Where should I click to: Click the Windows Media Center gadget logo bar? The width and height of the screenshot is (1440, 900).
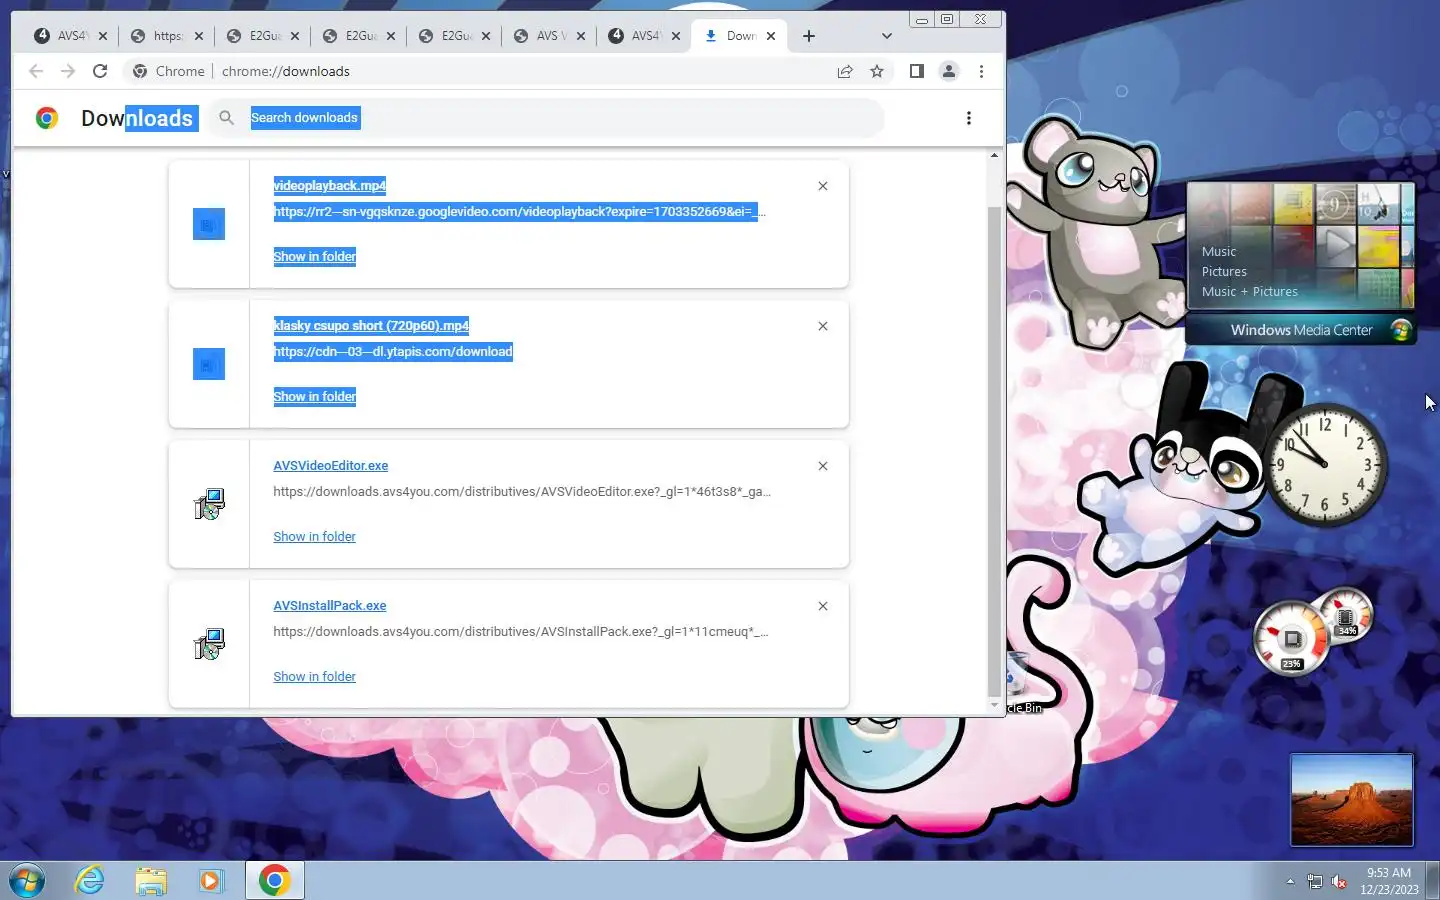1301,330
